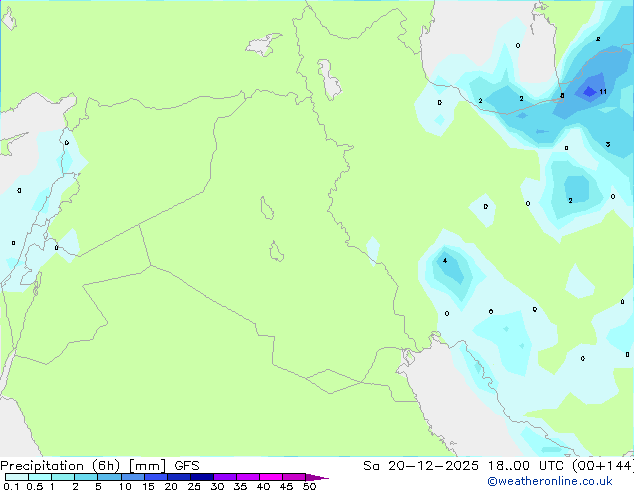Viewport: 634px width, 490px height.
Task: Click the 0.1–0.5 mm legend color swatch
Action: click(17, 477)
